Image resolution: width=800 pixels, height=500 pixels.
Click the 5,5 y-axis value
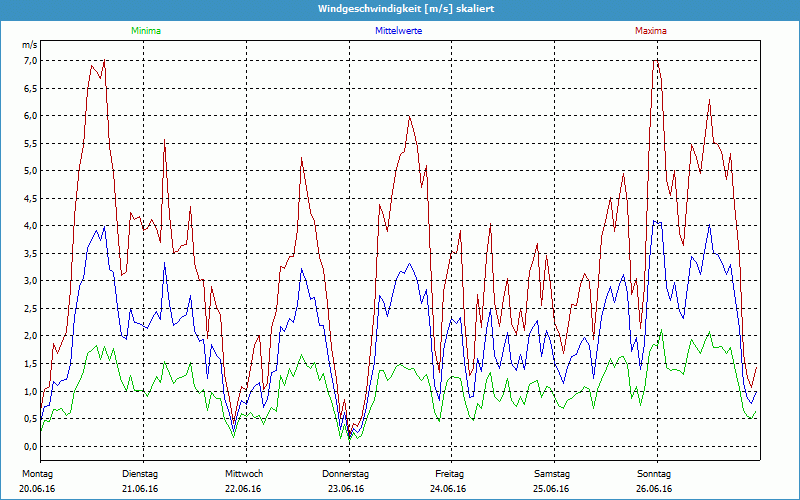click(31, 143)
